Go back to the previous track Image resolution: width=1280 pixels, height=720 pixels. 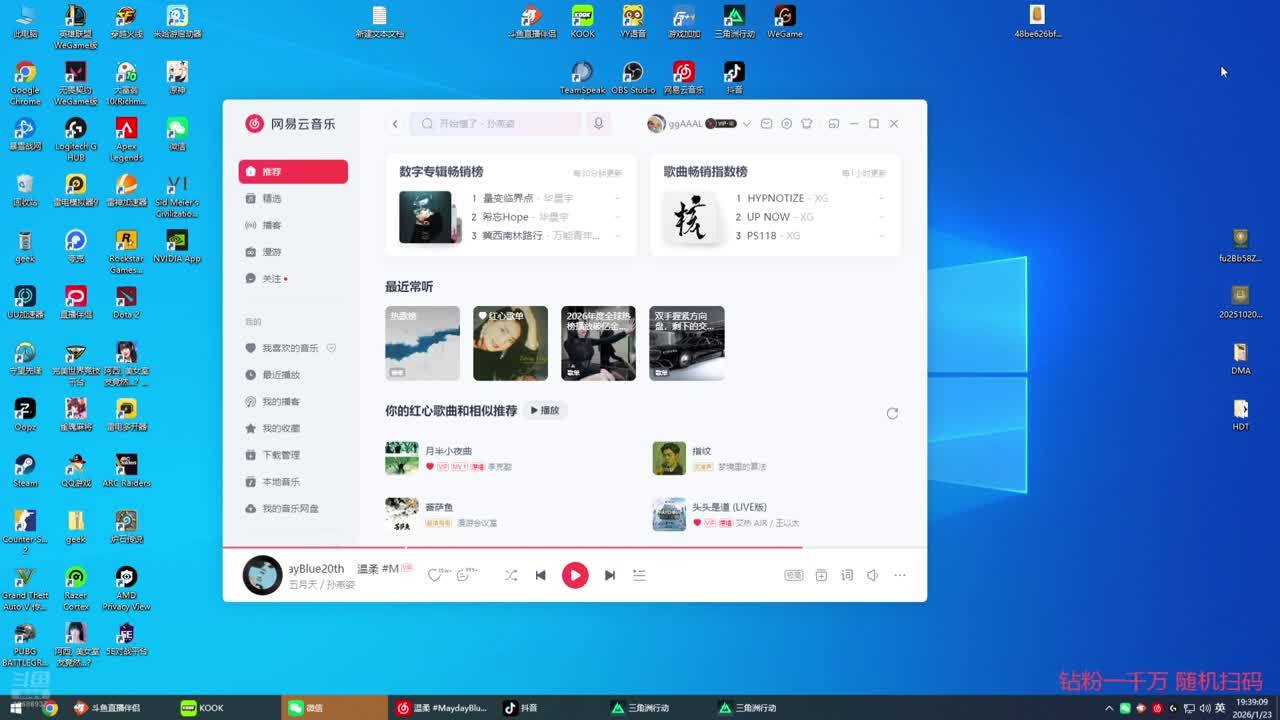pyautogui.click(x=540, y=576)
